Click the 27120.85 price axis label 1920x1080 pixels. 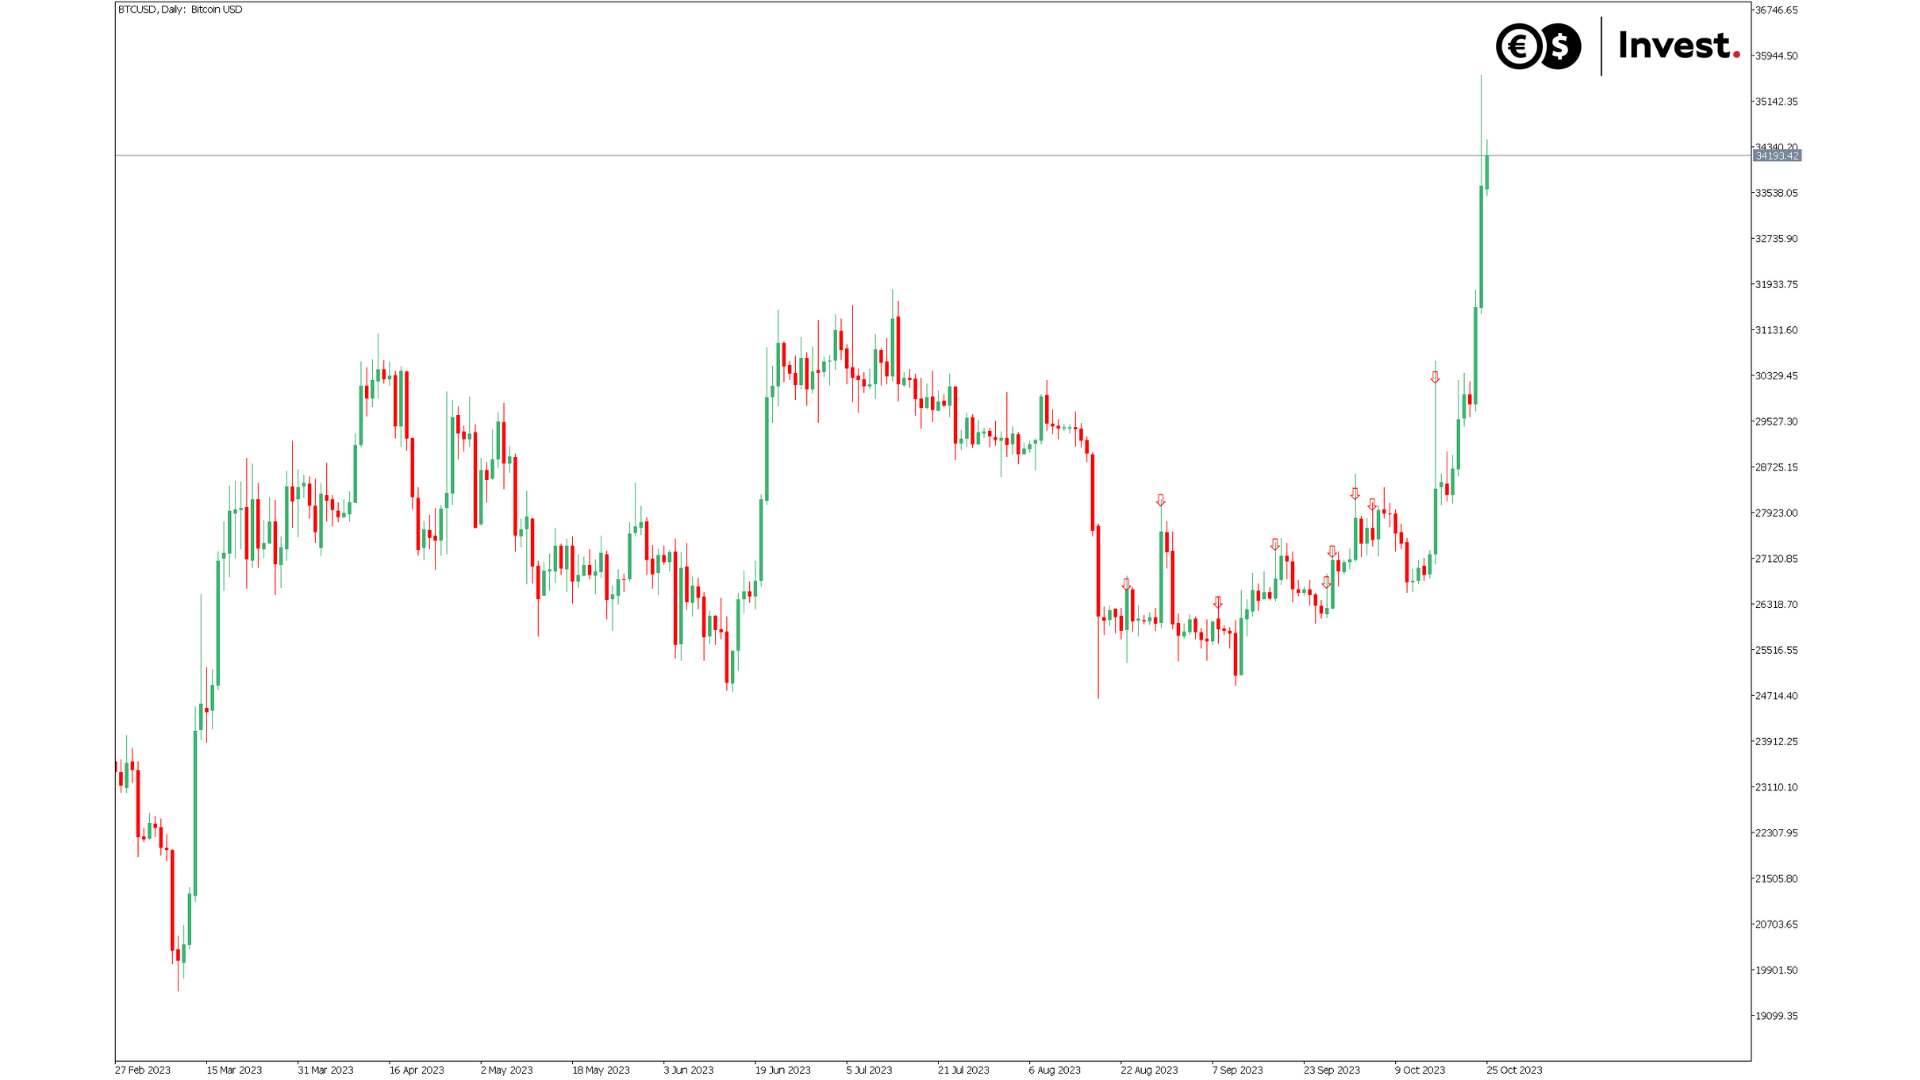pos(1776,559)
